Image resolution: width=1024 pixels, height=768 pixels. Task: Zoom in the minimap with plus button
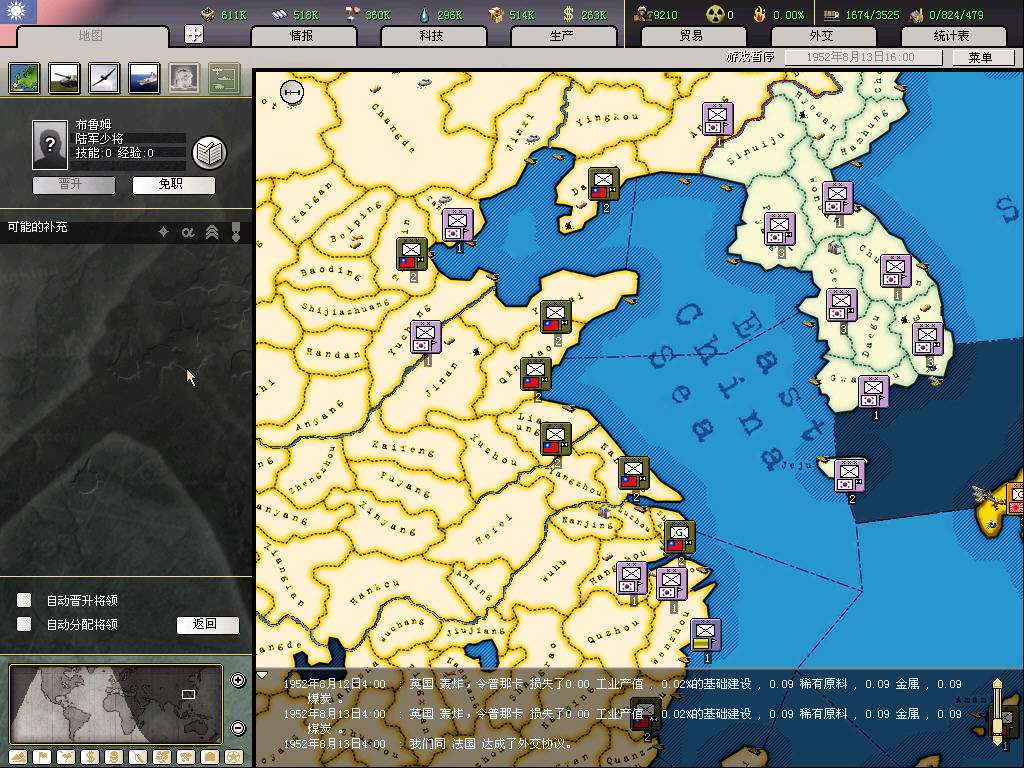(238, 681)
